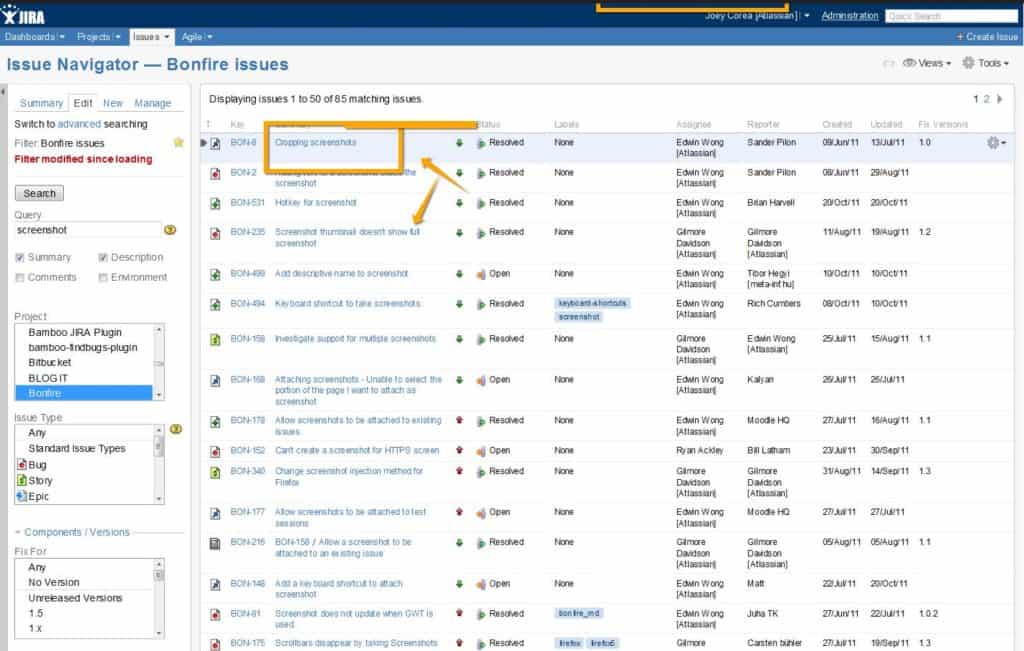The width and height of the screenshot is (1024, 651).
Task: Click the Project list scrollbar
Action: 159,362
